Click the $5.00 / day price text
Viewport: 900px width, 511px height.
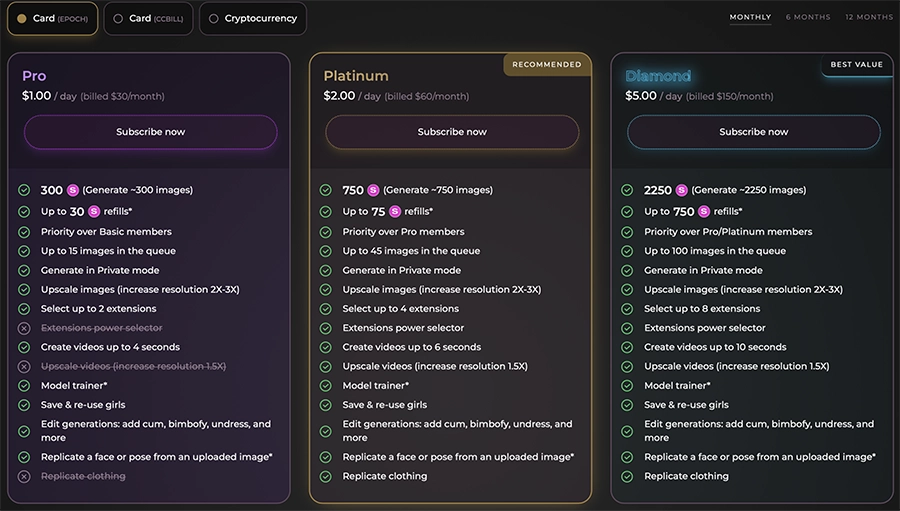pyautogui.click(x=654, y=96)
